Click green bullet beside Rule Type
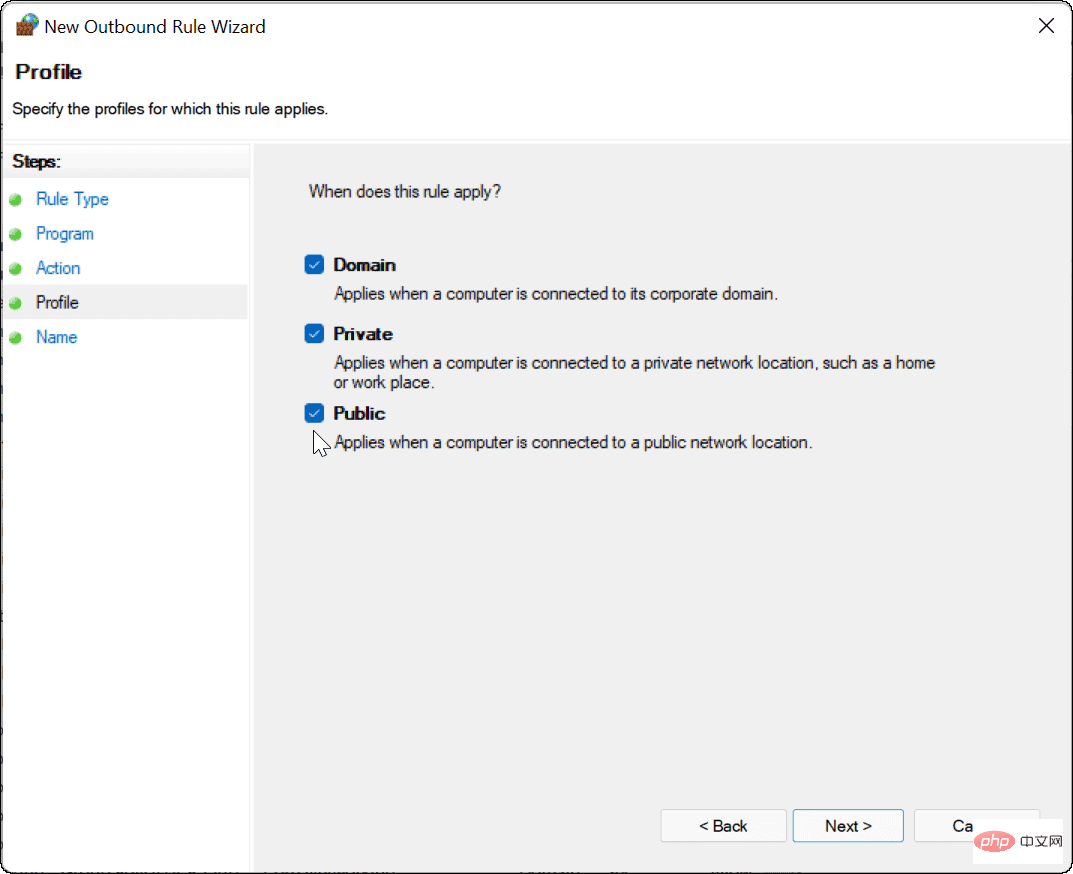 click(x=16, y=200)
